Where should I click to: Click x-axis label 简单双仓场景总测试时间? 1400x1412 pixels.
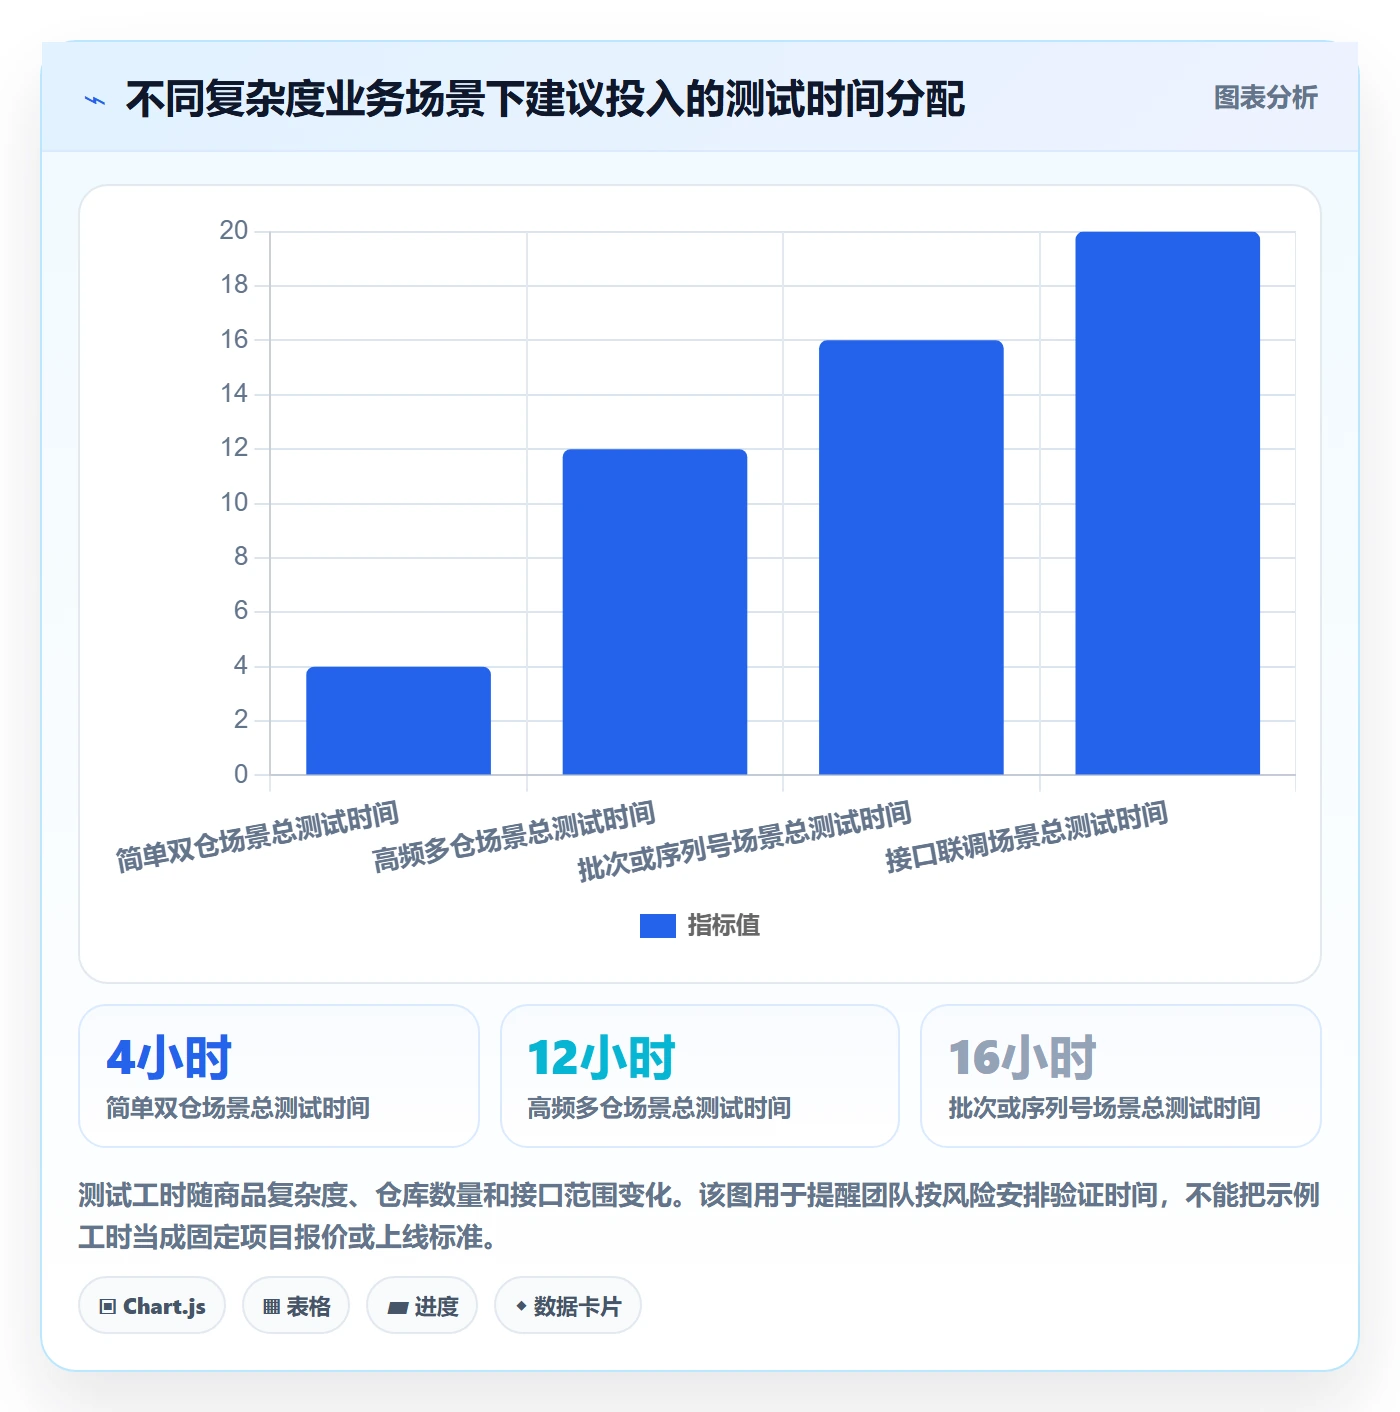click(258, 837)
